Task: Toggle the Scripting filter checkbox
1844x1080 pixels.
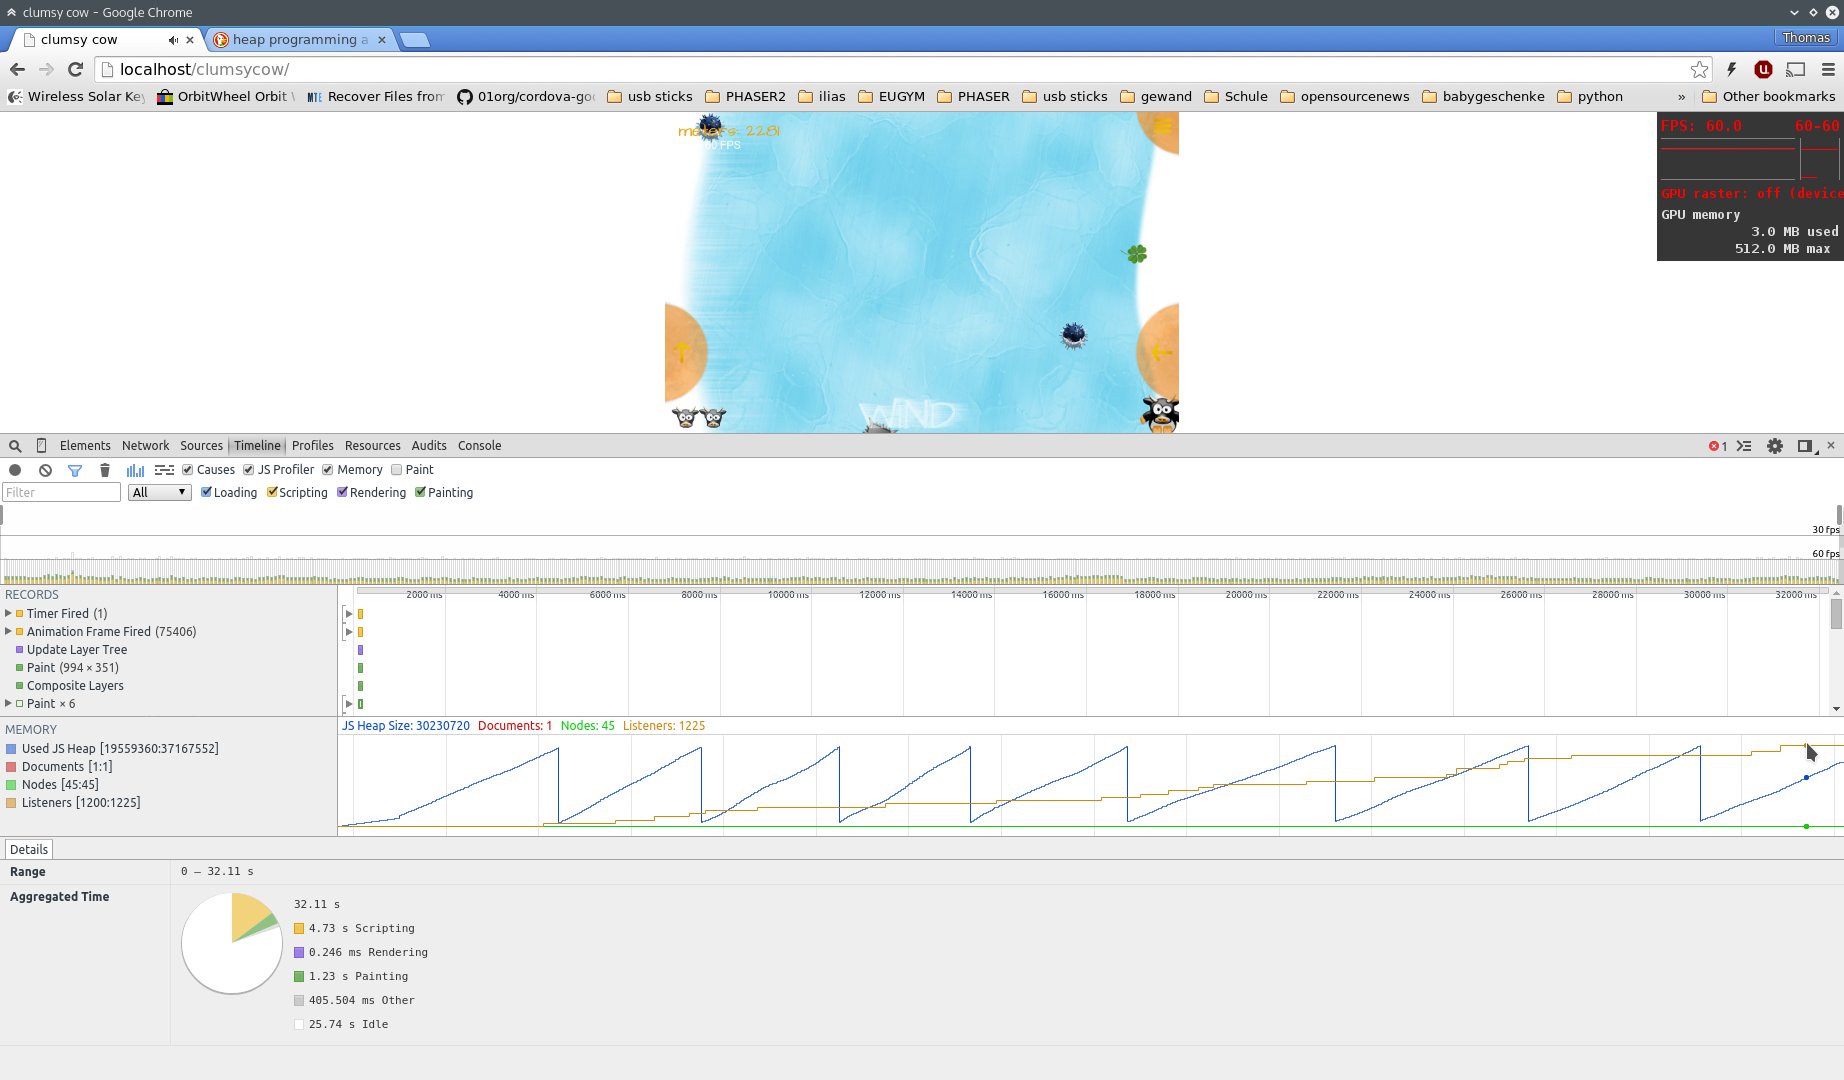Action: point(272,492)
